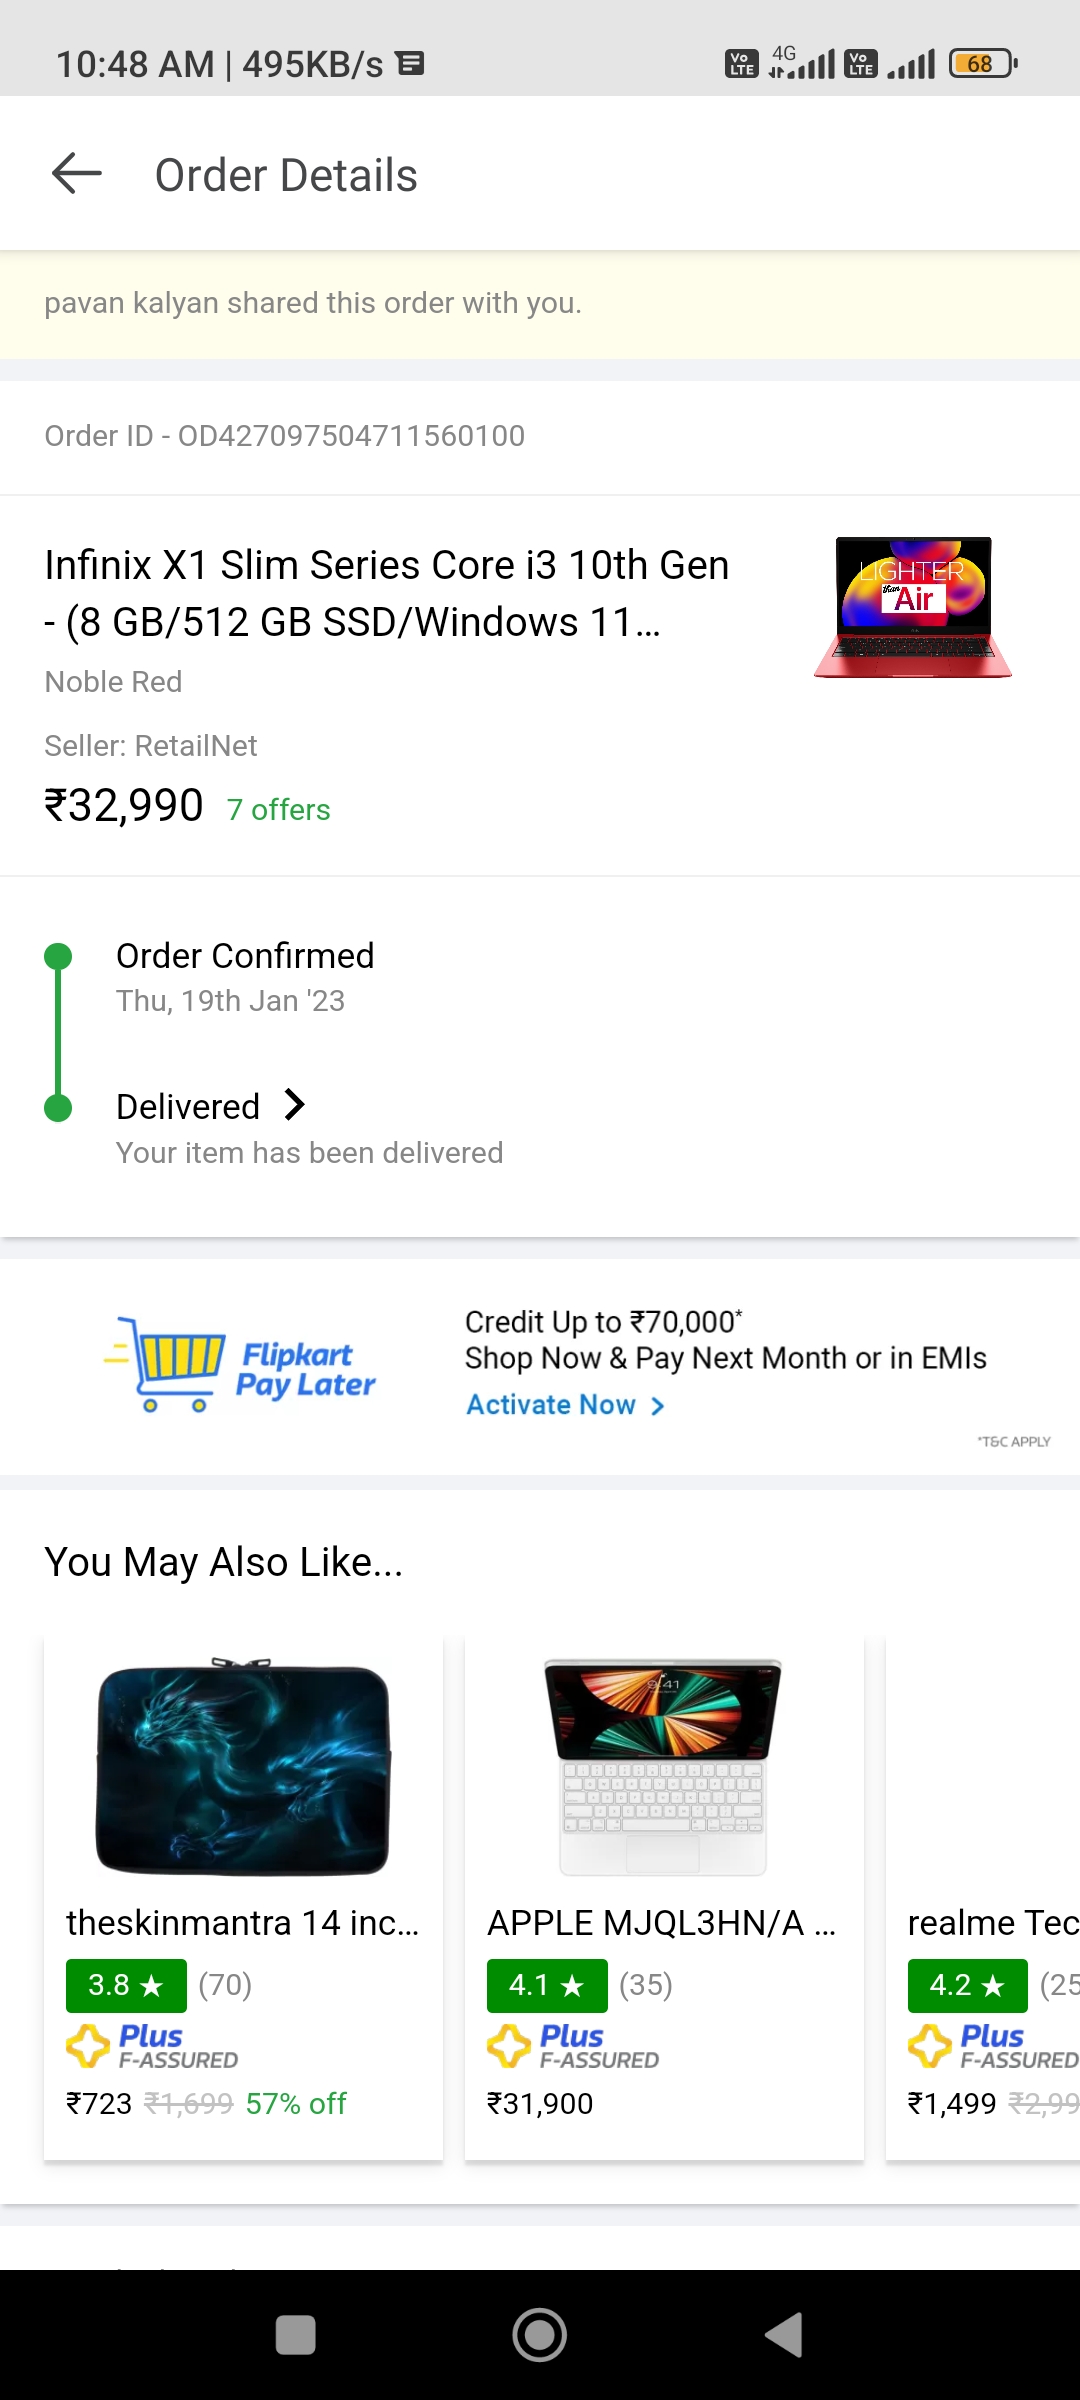Tap Plus F-Assured badge on theskinmantra
The image size is (1080, 2400).
click(152, 2045)
